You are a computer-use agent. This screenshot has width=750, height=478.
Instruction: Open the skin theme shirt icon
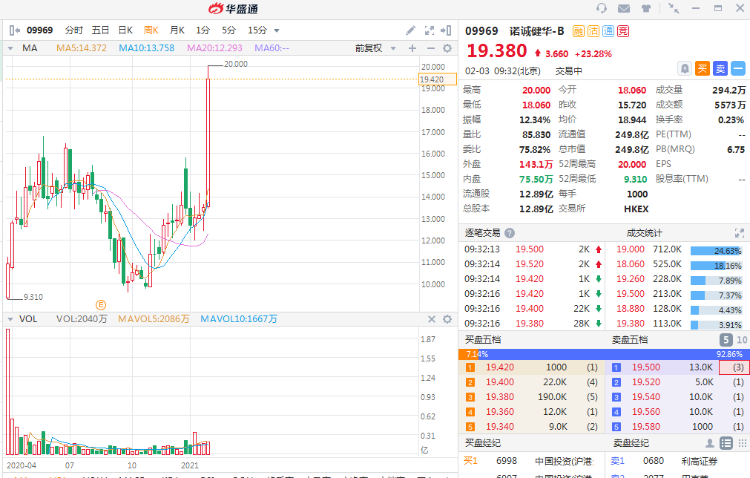pos(646,8)
